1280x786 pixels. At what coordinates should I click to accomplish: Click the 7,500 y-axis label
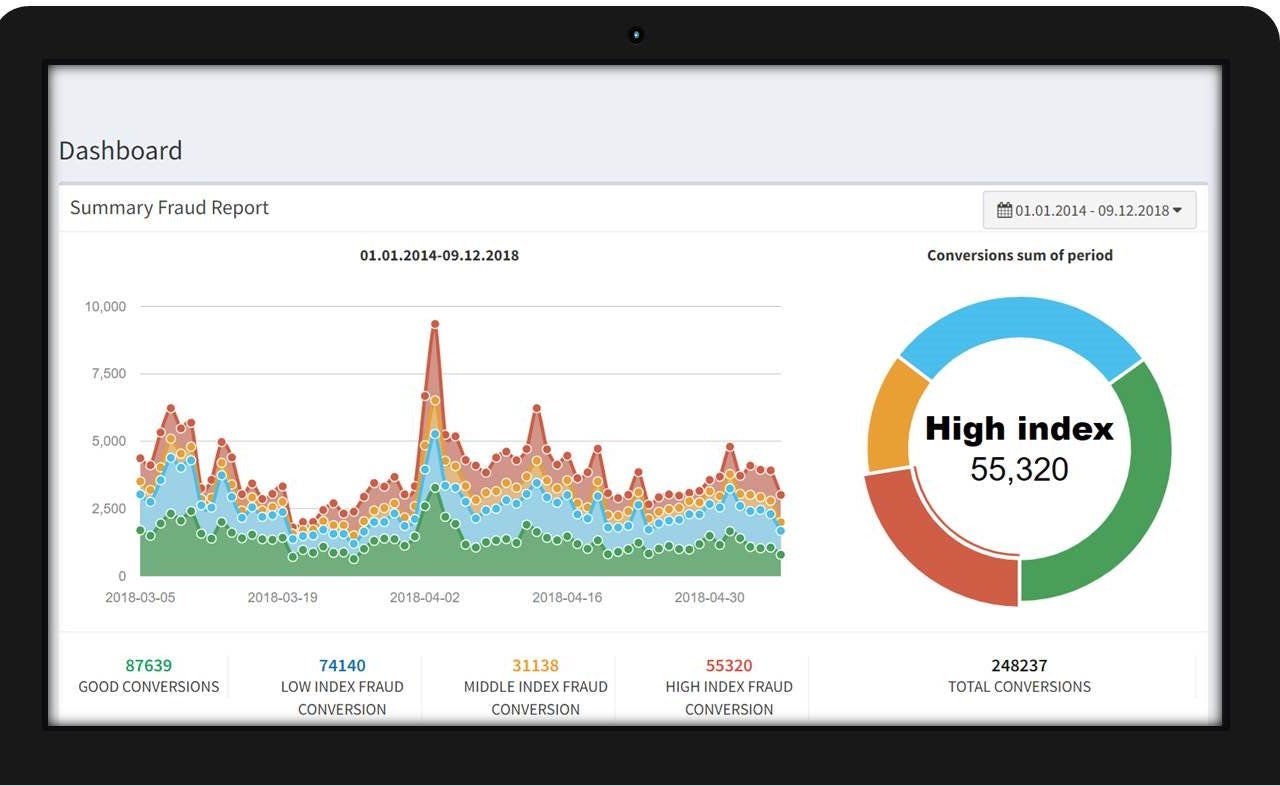click(x=108, y=374)
